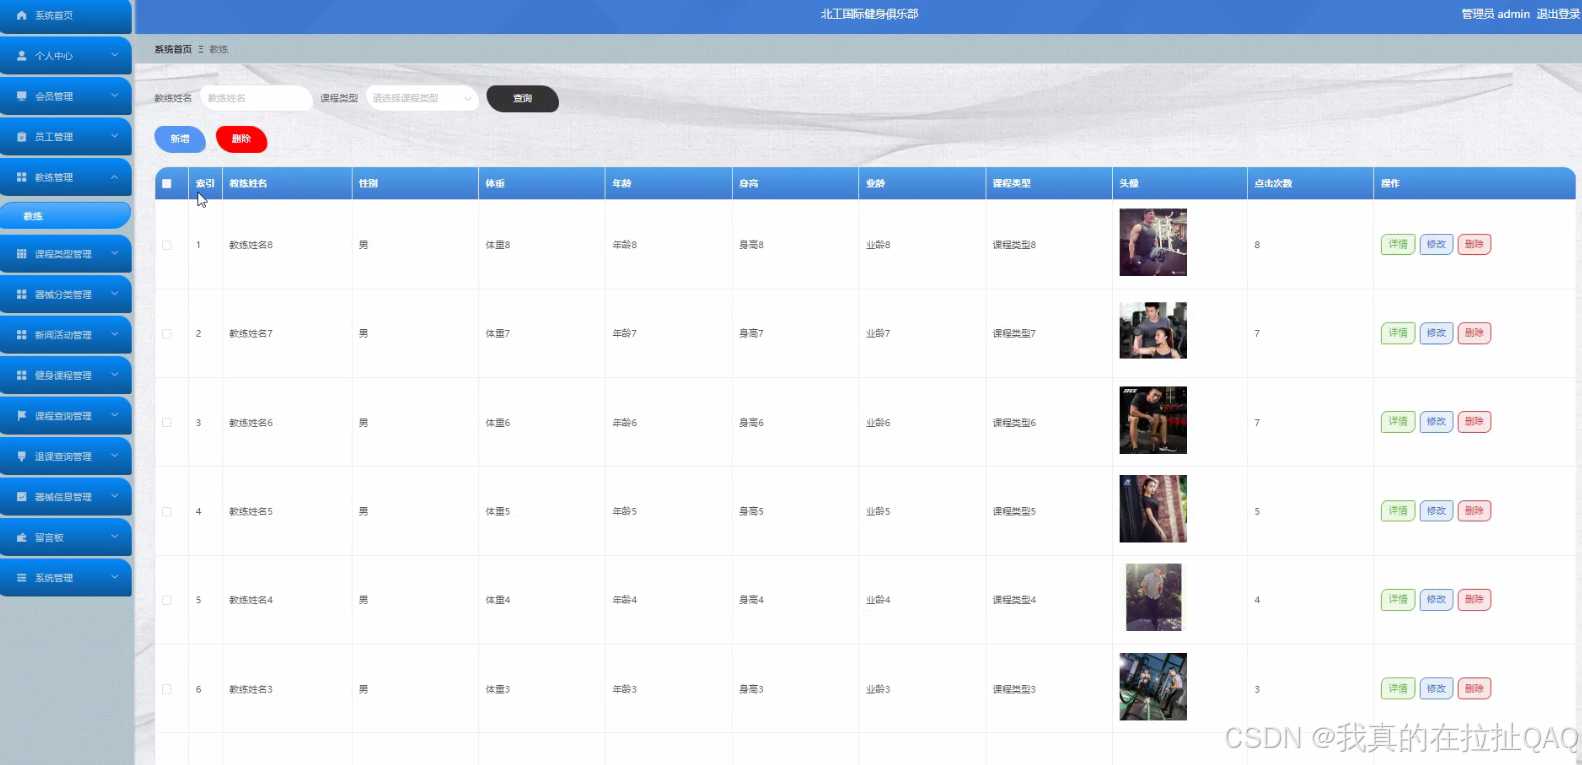Expand the 员工管理 menu chevron

click(x=114, y=136)
